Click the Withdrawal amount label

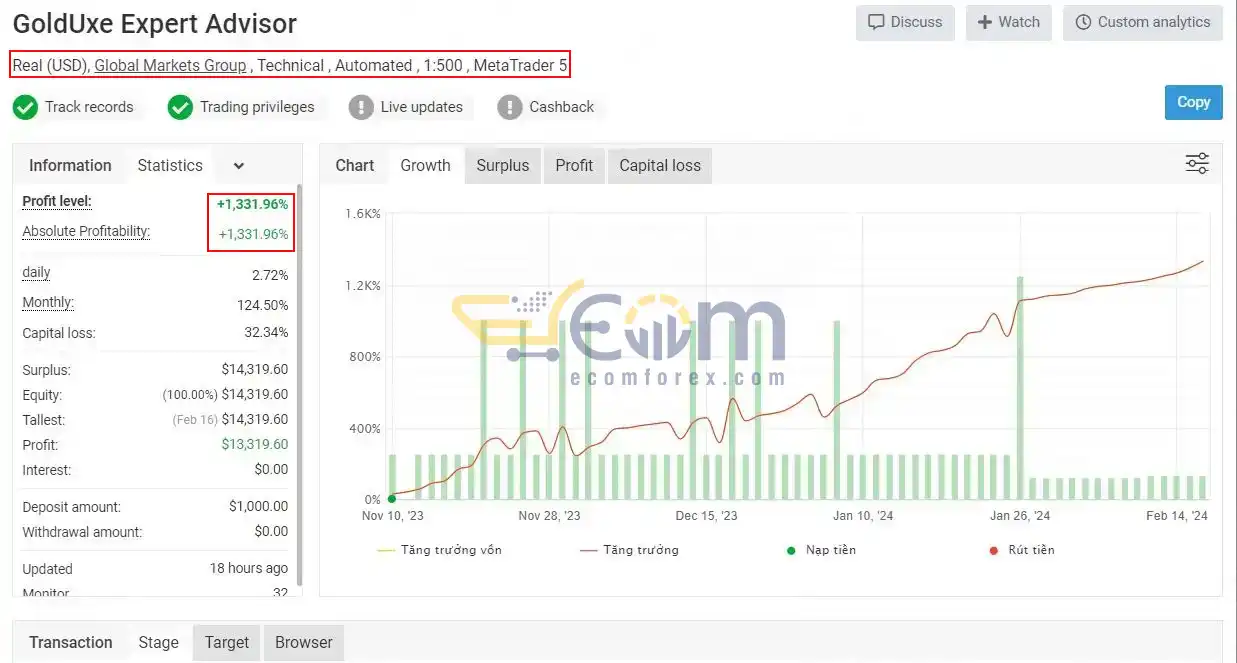click(x=82, y=532)
